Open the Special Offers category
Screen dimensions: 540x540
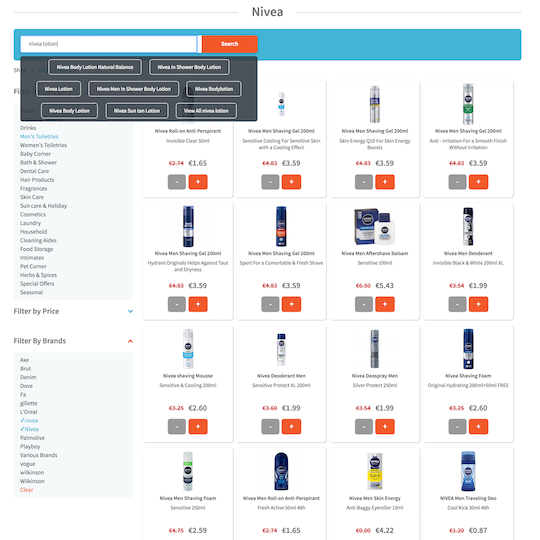click(37, 284)
